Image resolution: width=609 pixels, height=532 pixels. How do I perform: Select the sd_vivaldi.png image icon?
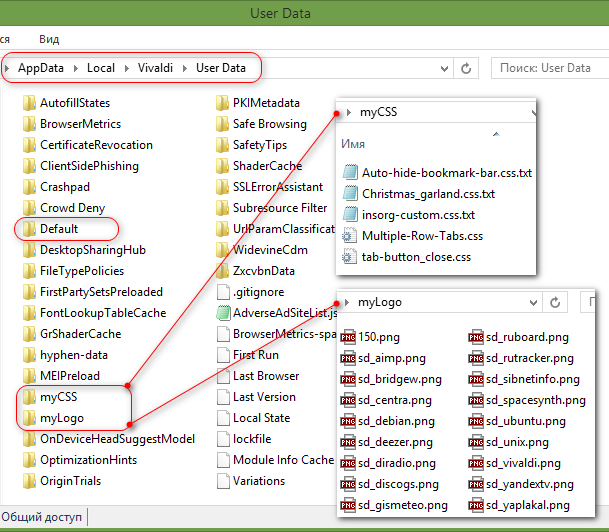[478, 463]
